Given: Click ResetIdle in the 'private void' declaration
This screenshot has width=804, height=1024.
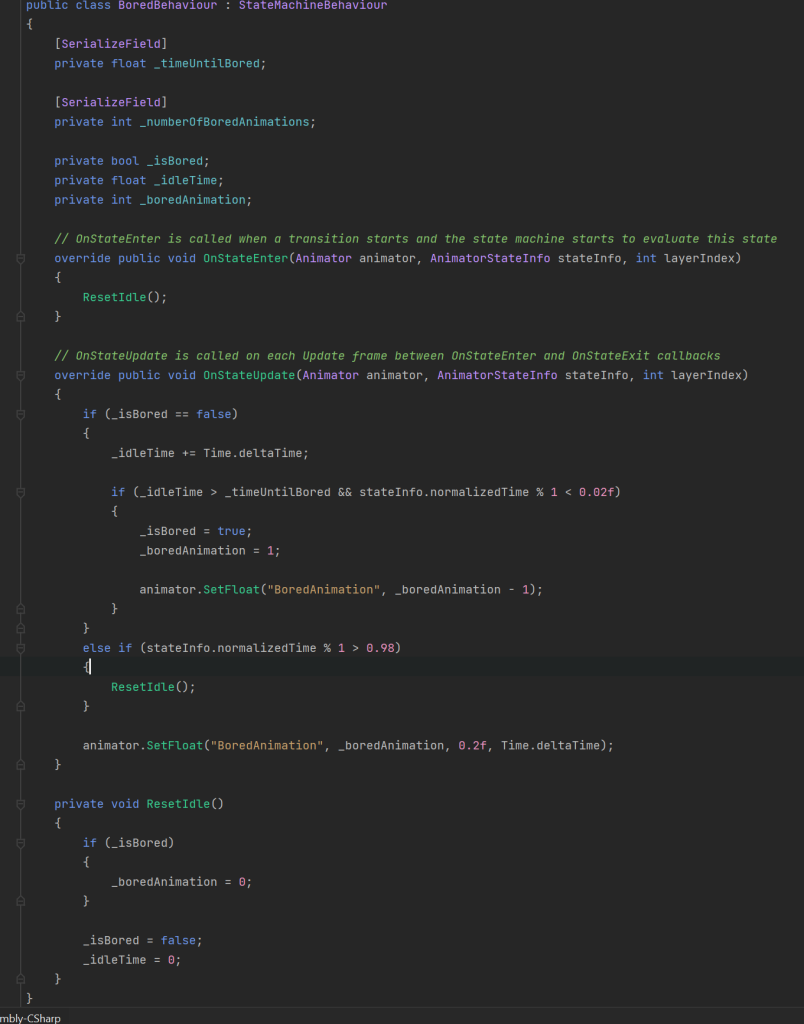Looking at the screenshot, I should [178, 804].
